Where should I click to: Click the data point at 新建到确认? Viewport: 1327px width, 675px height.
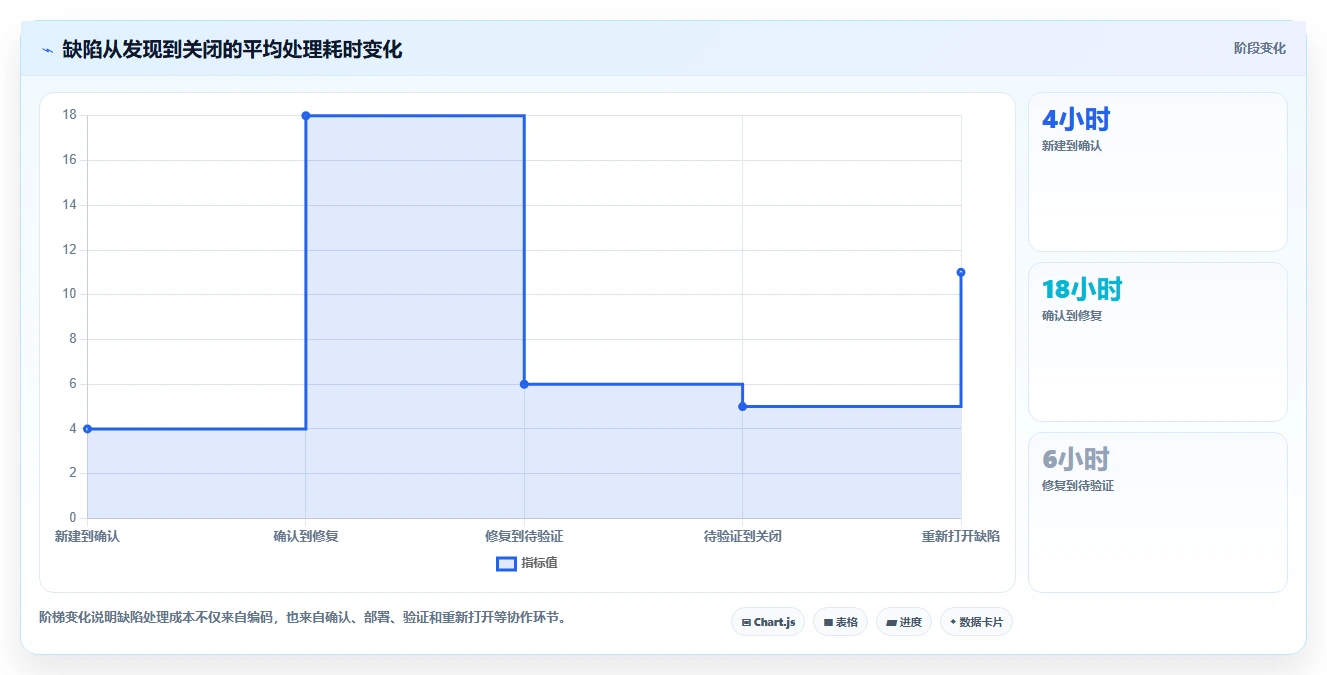click(x=87, y=429)
